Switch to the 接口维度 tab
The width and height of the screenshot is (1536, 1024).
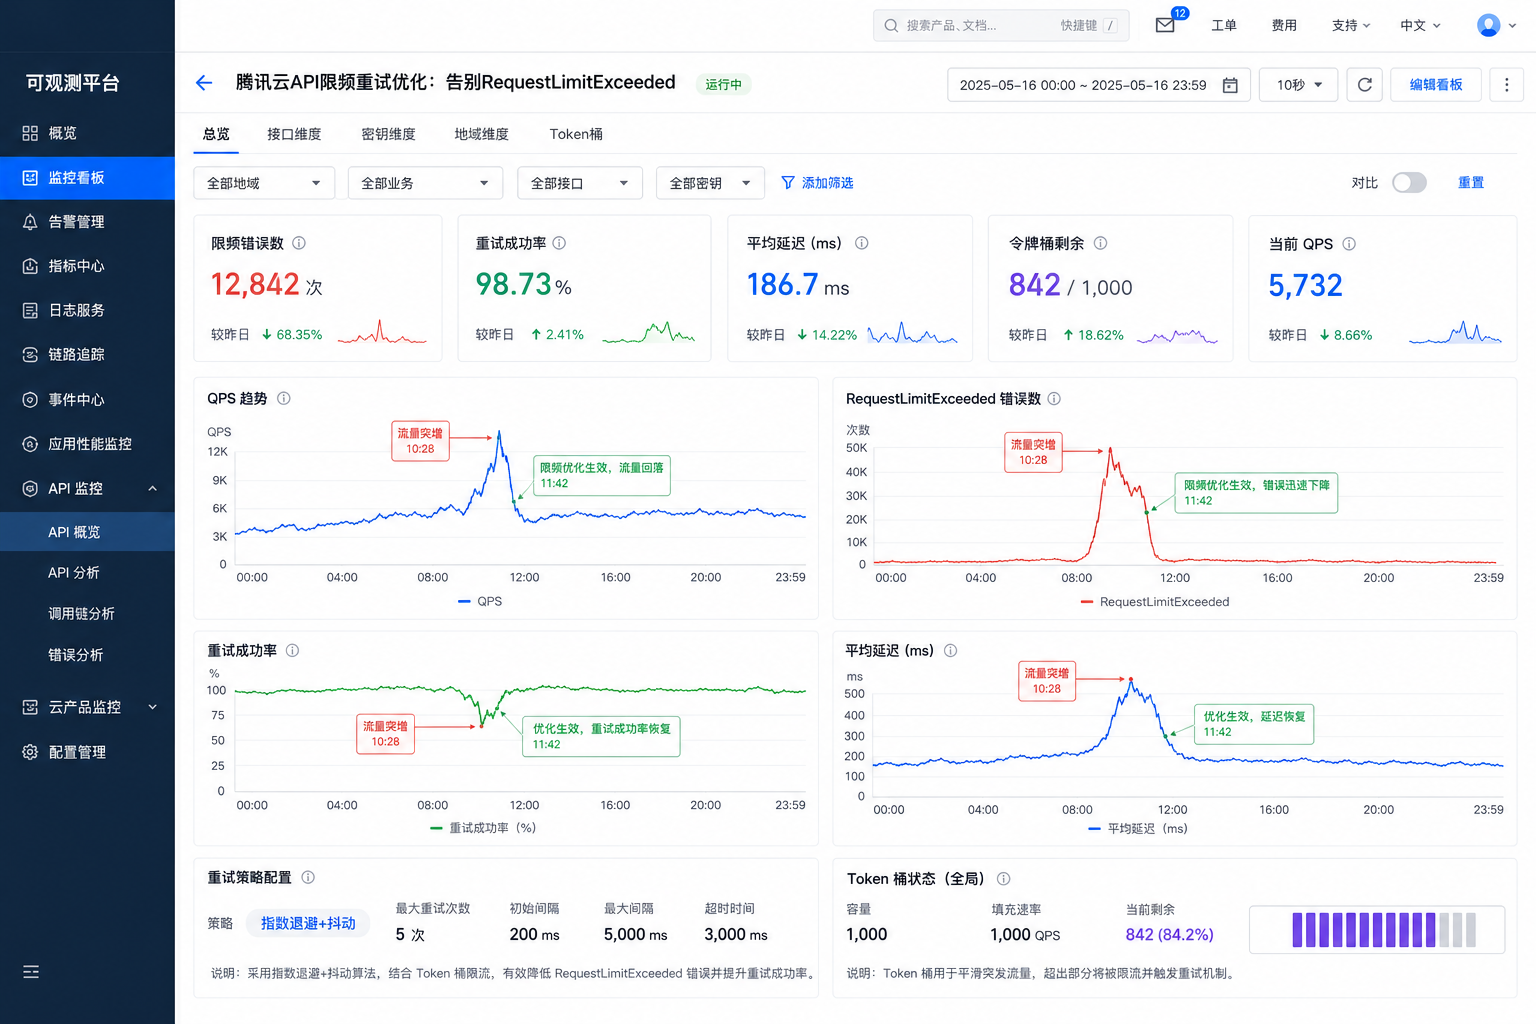(x=294, y=134)
